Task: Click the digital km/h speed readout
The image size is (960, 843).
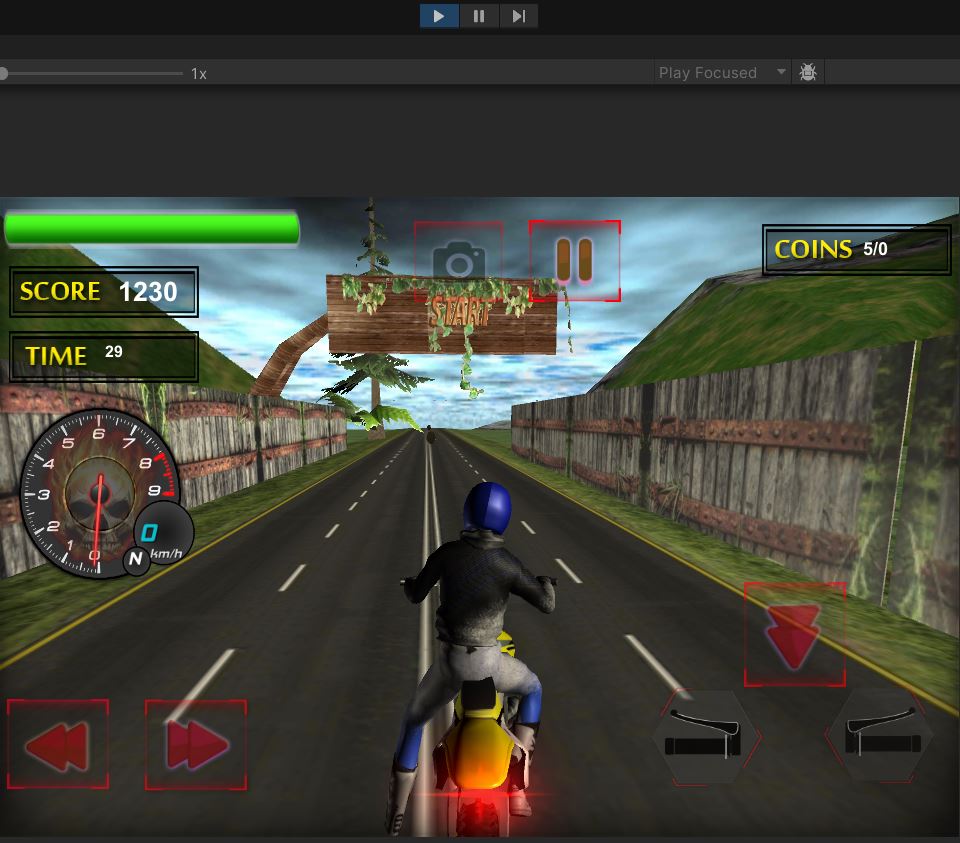Action: tap(151, 532)
